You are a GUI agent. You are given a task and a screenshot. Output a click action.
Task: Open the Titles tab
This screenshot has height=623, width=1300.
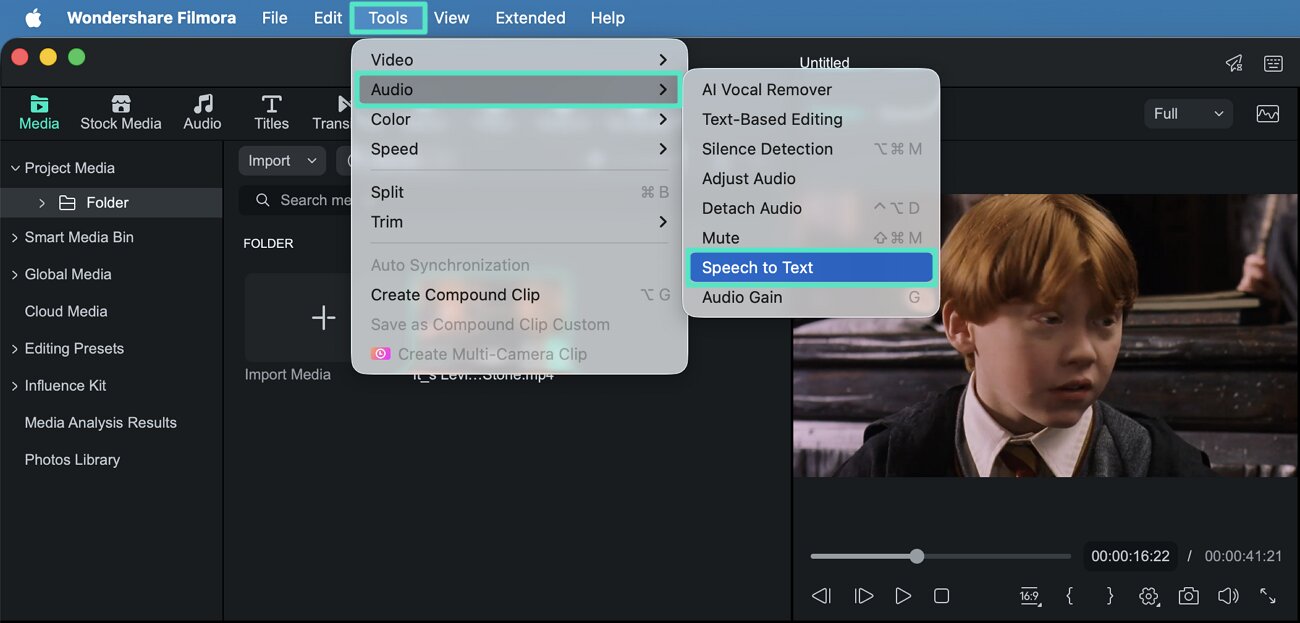pos(271,113)
